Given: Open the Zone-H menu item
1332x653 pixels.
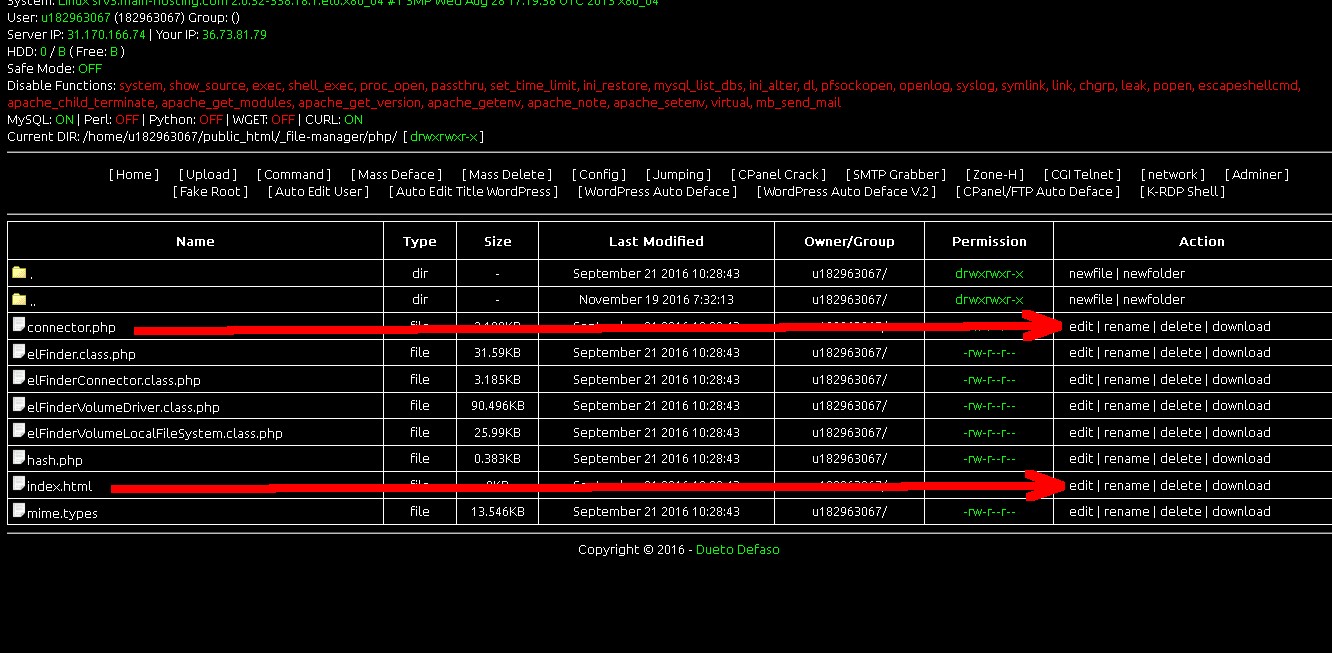Looking at the screenshot, I should 994,174.
